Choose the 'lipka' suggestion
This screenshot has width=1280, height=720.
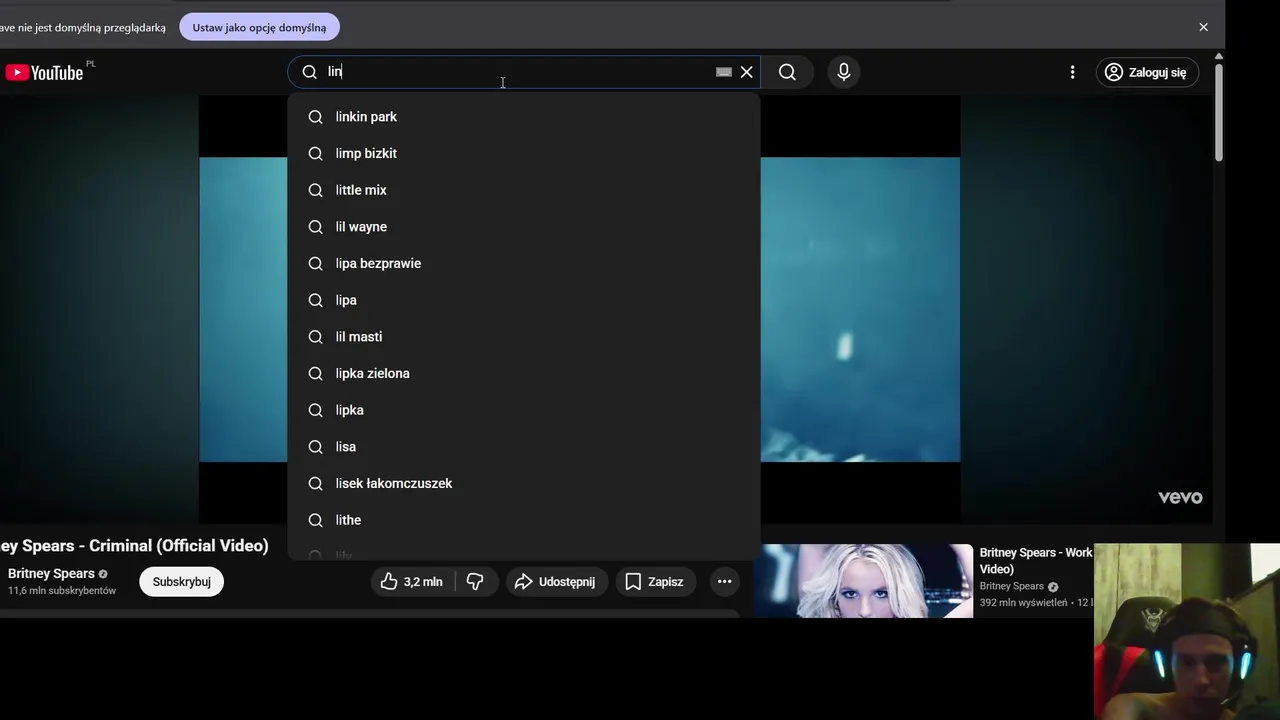tap(524, 410)
